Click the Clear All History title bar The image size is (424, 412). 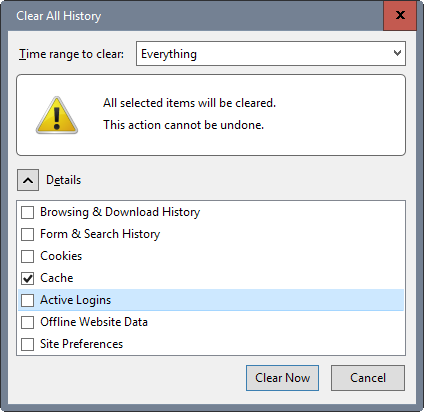click(195, 16)
